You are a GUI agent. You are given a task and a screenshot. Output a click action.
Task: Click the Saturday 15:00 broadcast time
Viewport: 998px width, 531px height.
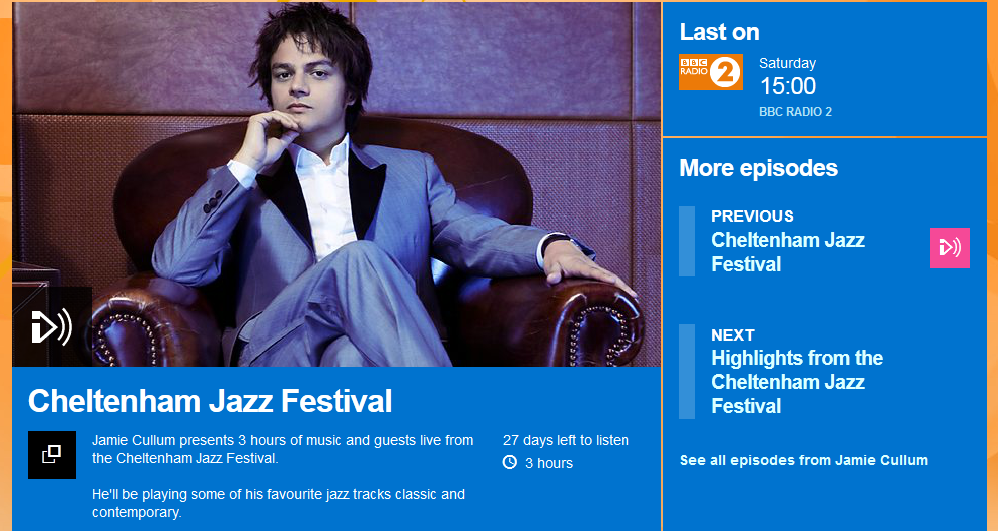point(787,78)
